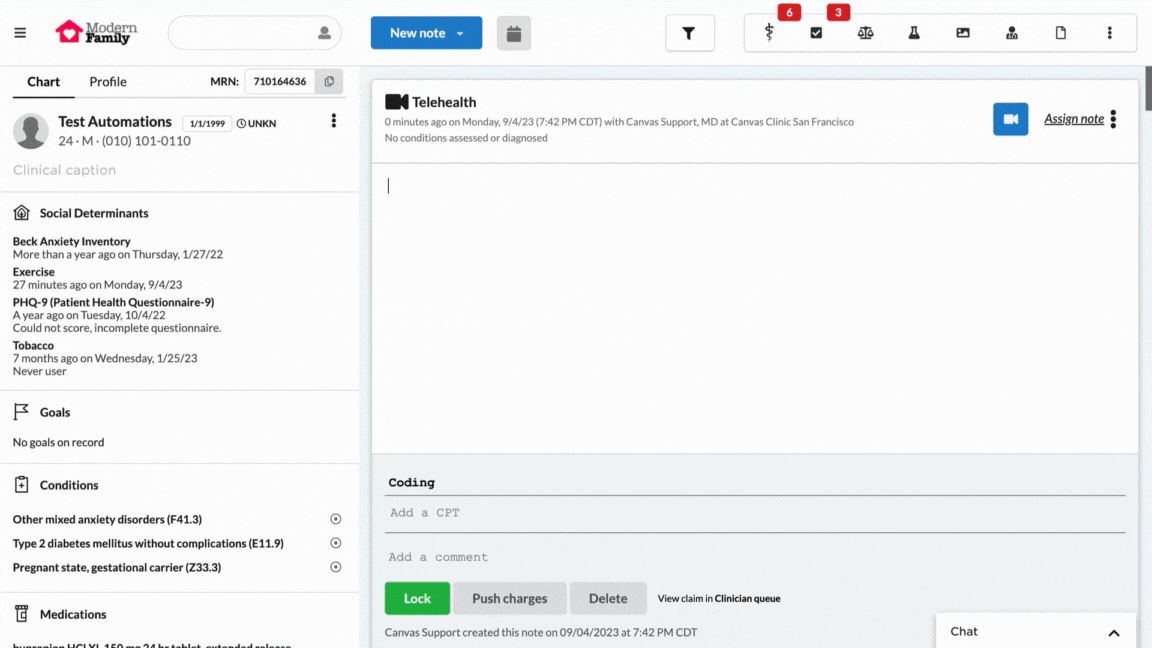Copy the patient MRN using the copy icon
1152x648 pixels.
pos(329,82)
